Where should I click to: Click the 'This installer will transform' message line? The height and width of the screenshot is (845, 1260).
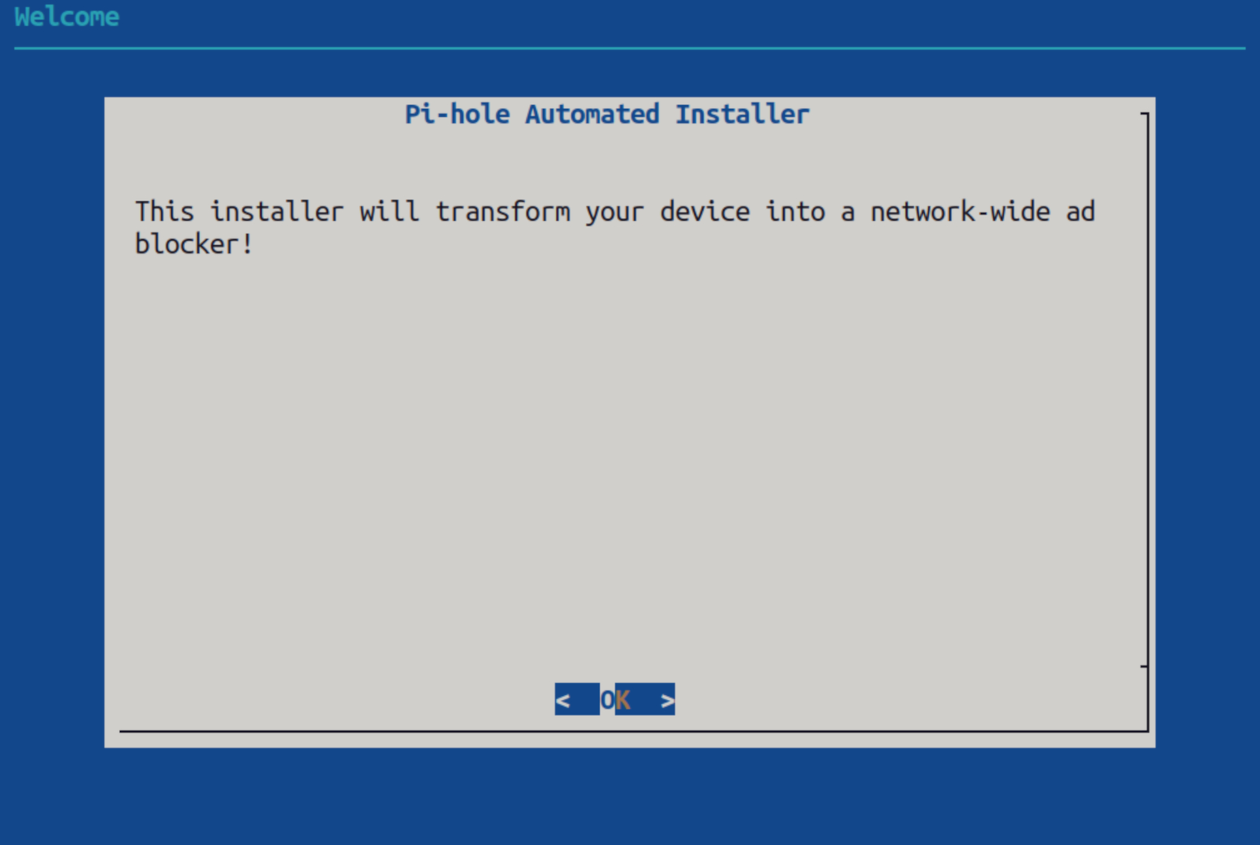coord(615,212)
